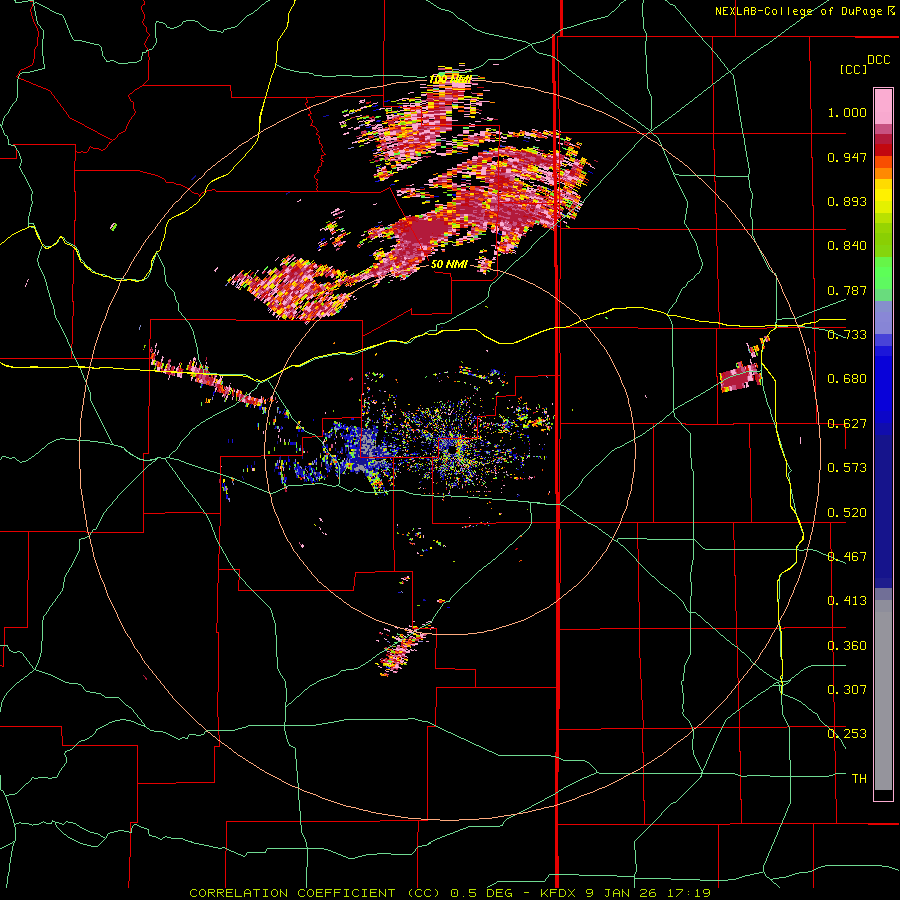Select the 0.360 scale value

[x=847, y=646]
